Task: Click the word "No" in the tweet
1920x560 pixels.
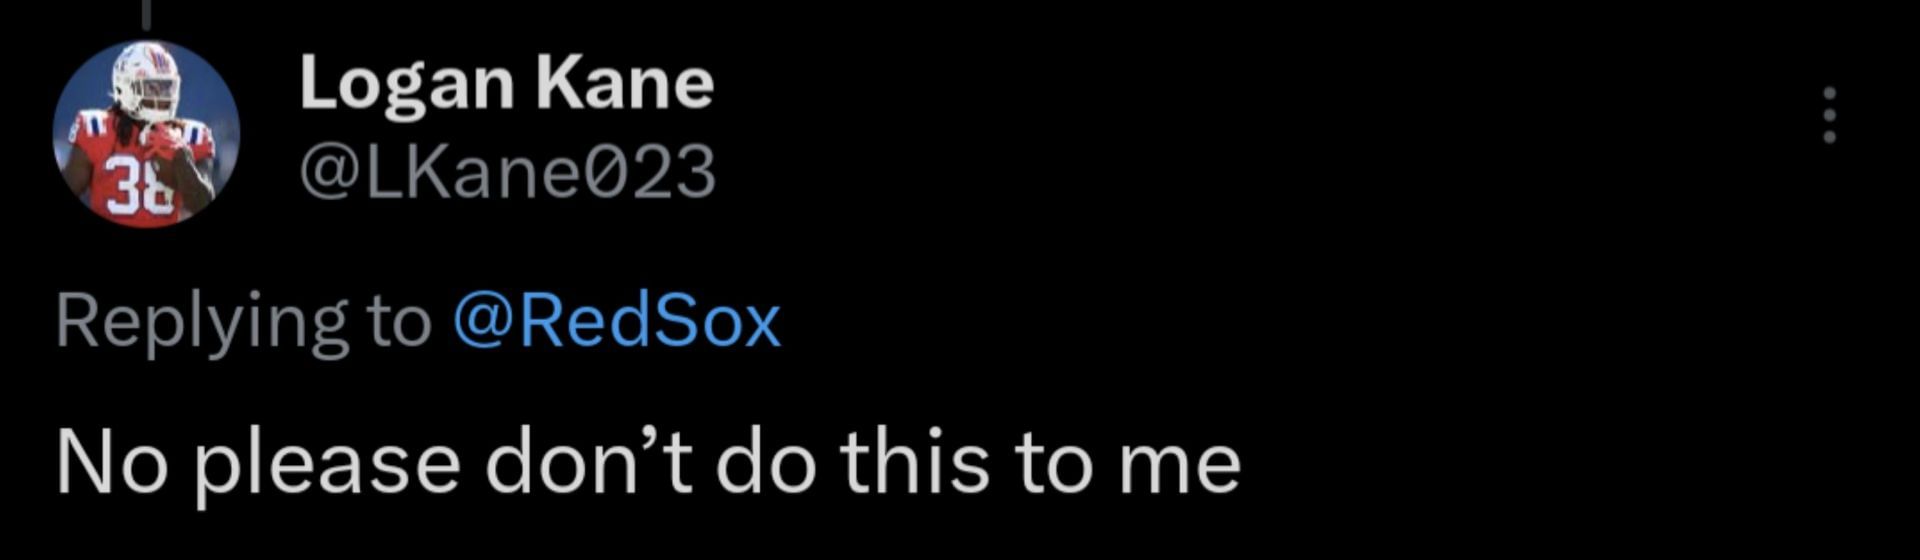Action: [110, 462]
